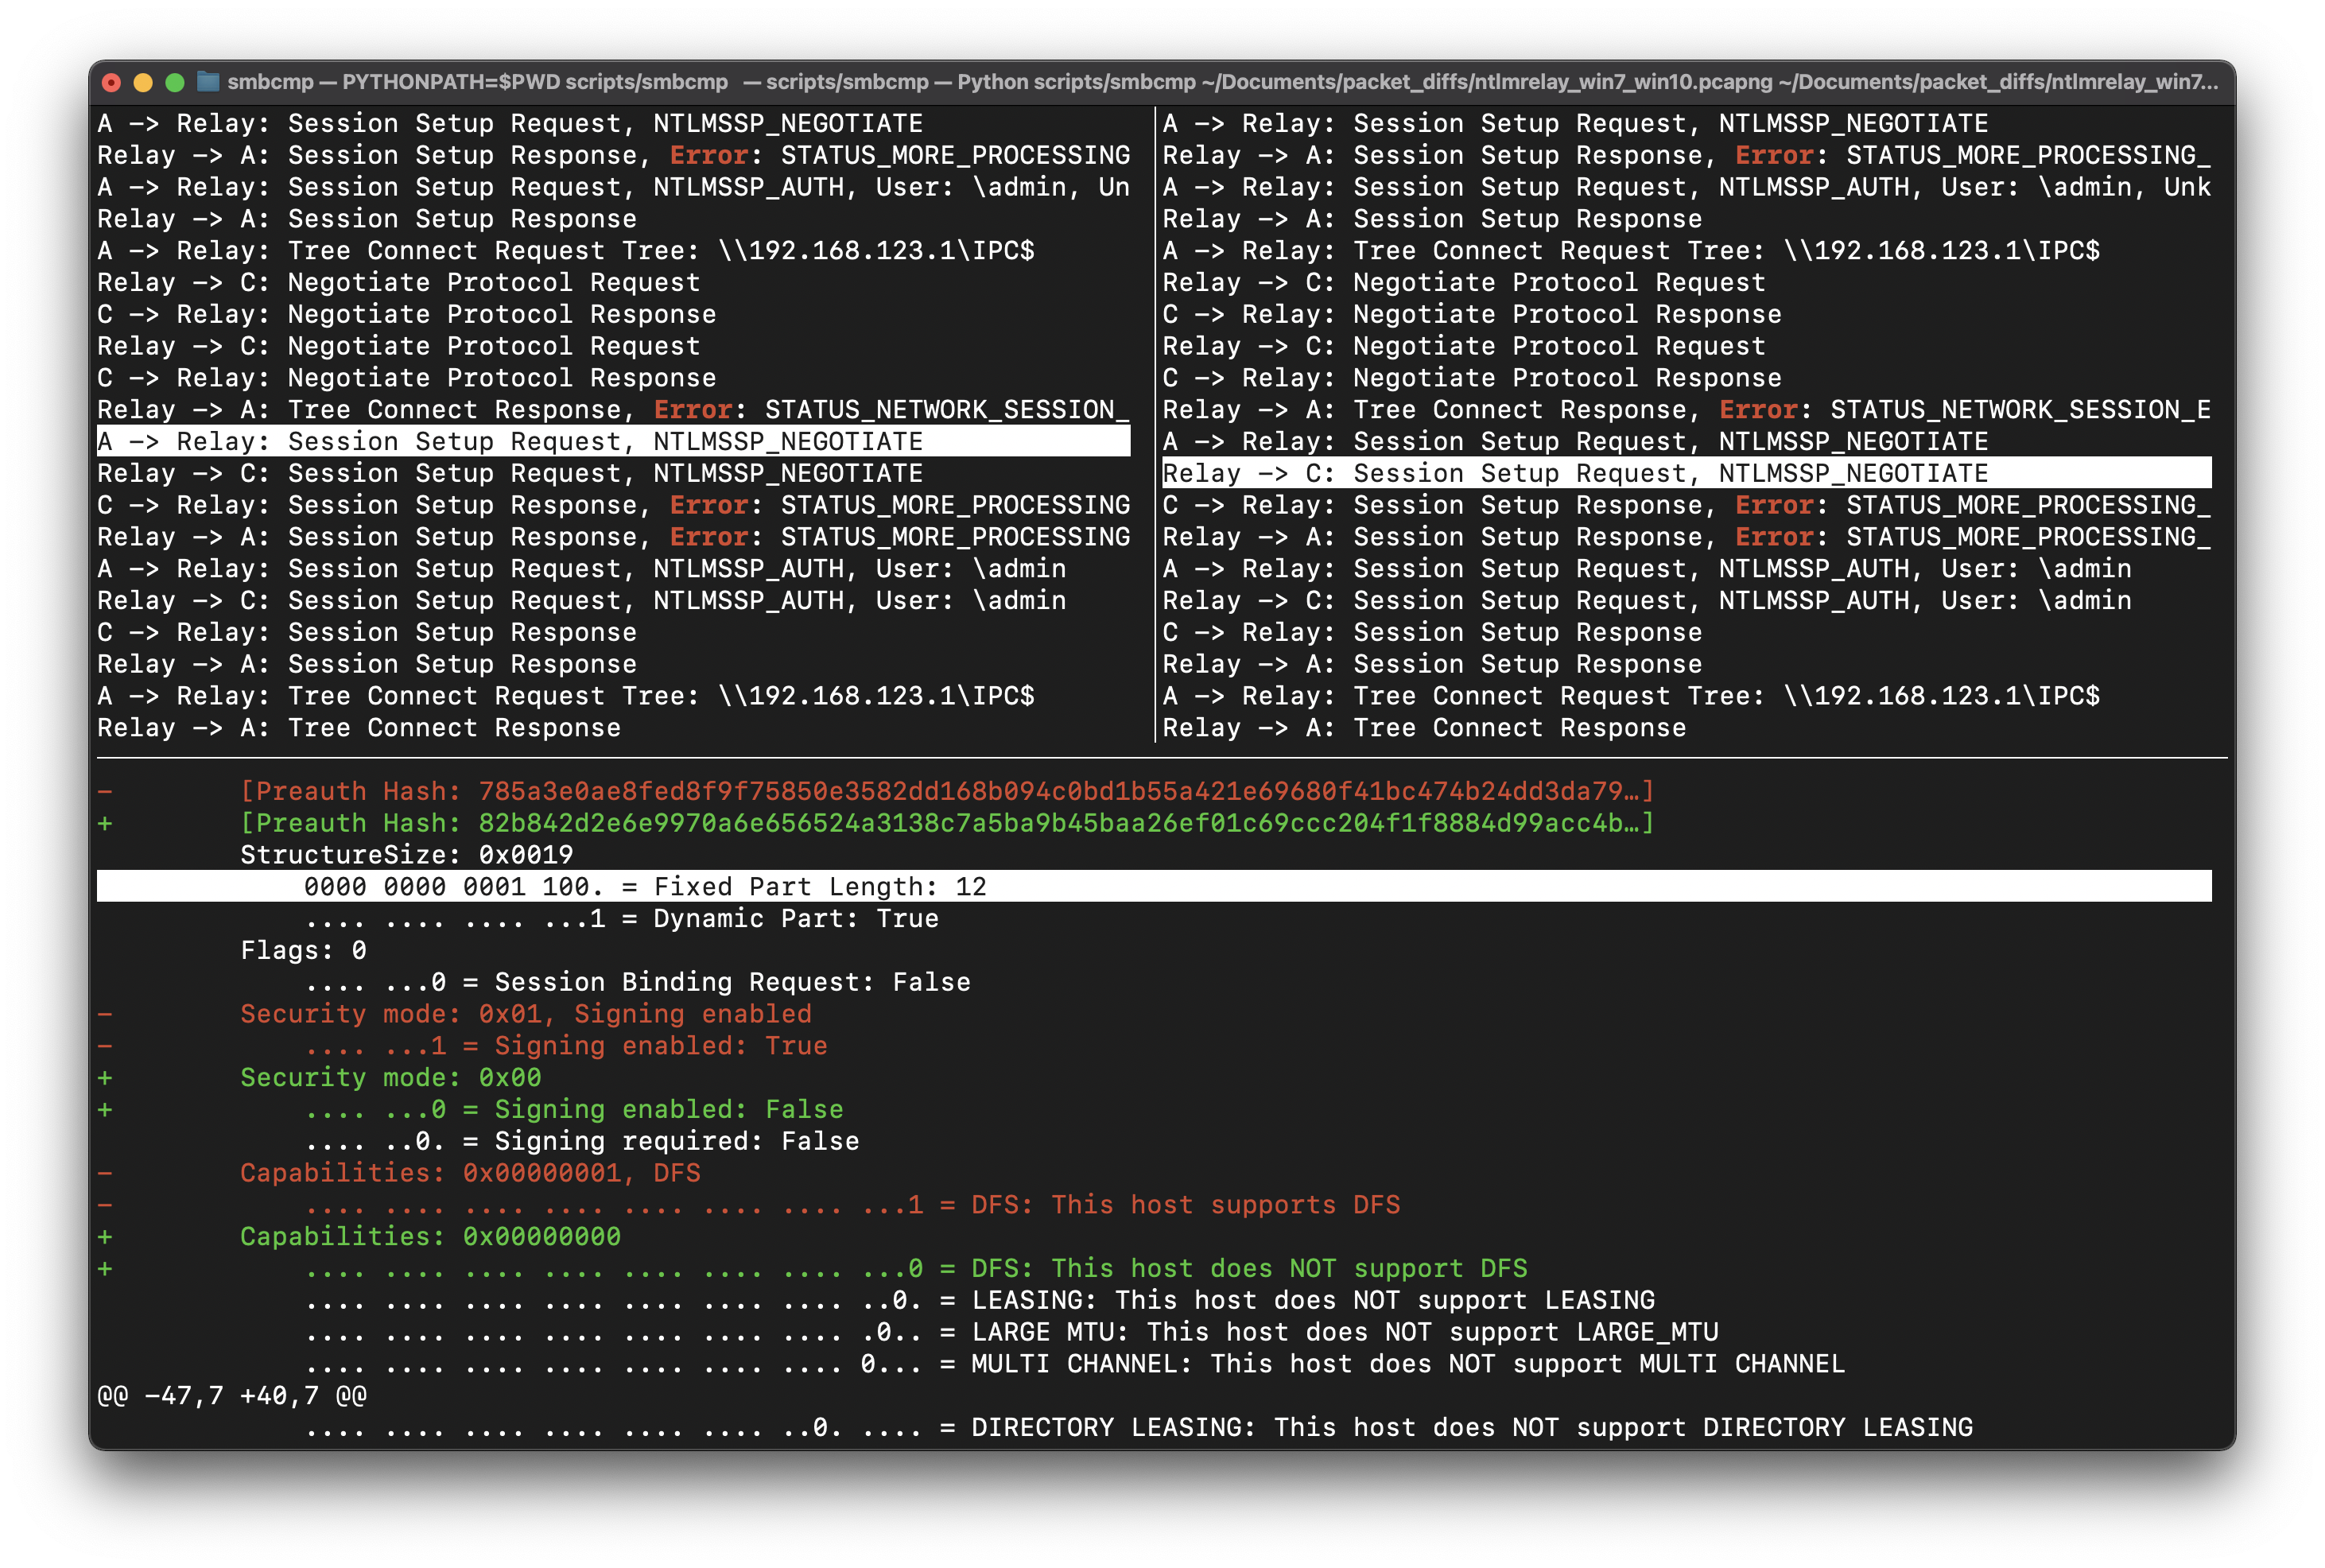Click the removed Preauth Hash 785a3e0a line
Image resolution: width=2325 pixels, height=1568 pixels.
pos(946,791)
